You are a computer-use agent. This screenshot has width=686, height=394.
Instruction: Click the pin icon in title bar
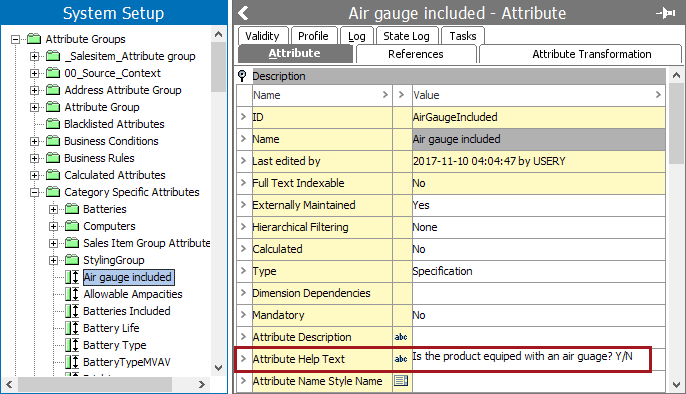point(665,13)
